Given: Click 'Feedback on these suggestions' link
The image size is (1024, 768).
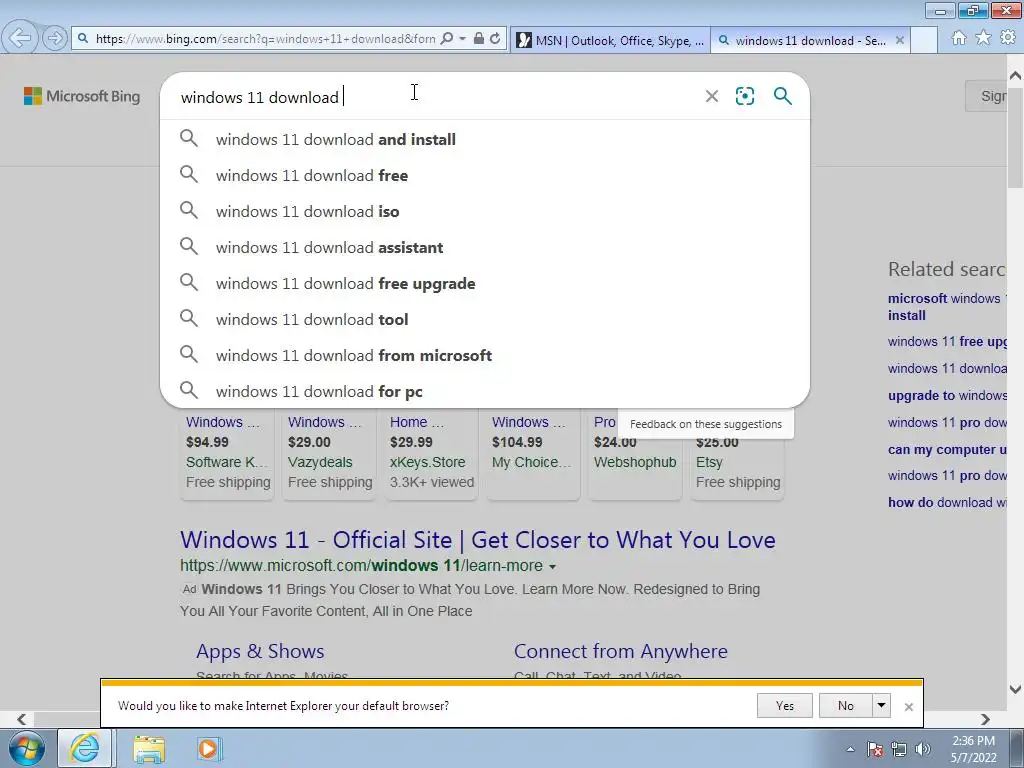Looking at the screenshot, I should point(705,424).
